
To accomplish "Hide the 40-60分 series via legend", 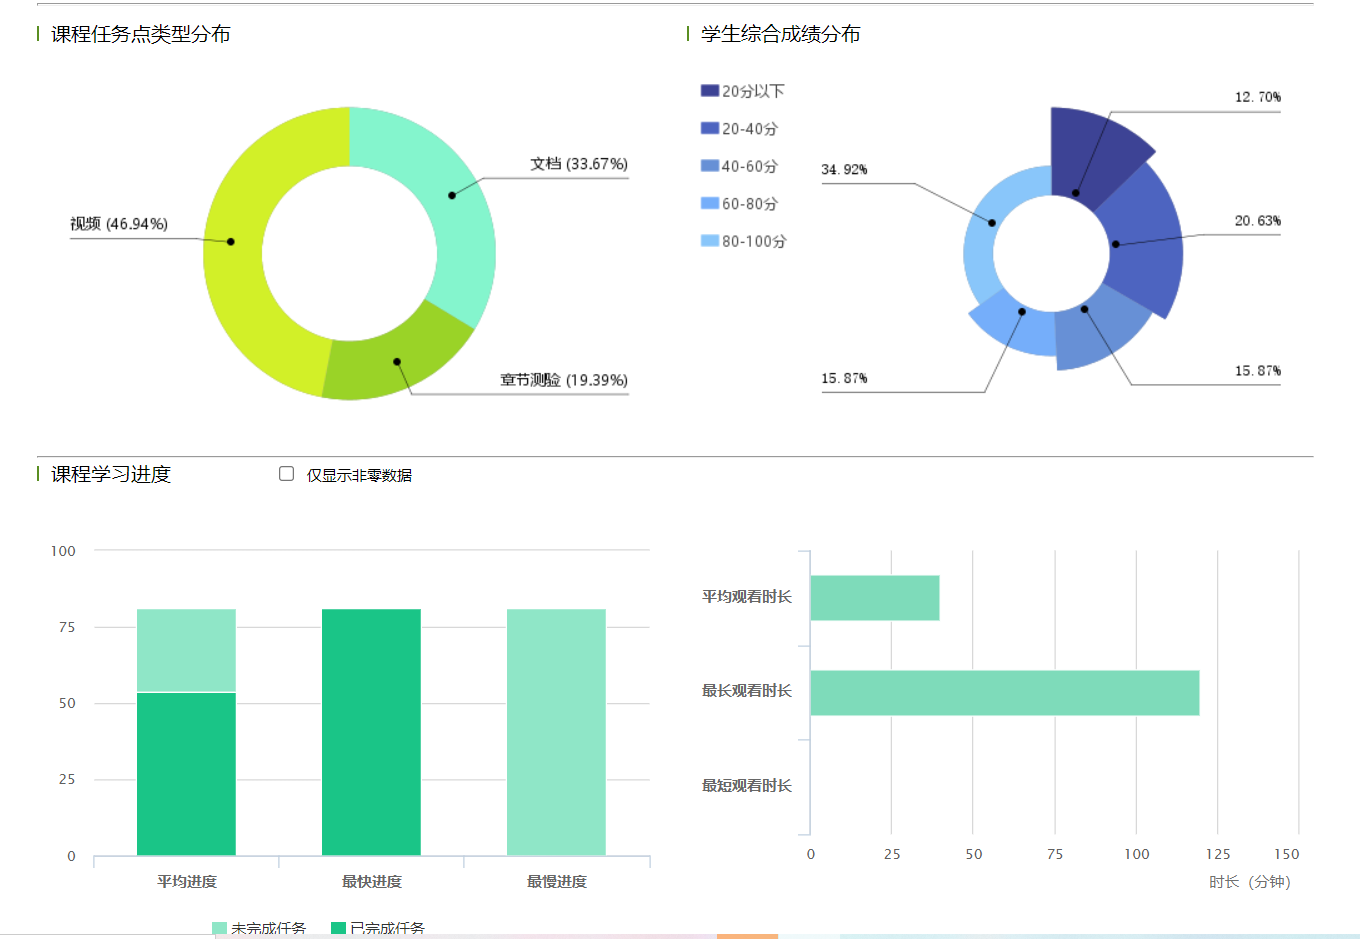I will [x=739, y=166].
